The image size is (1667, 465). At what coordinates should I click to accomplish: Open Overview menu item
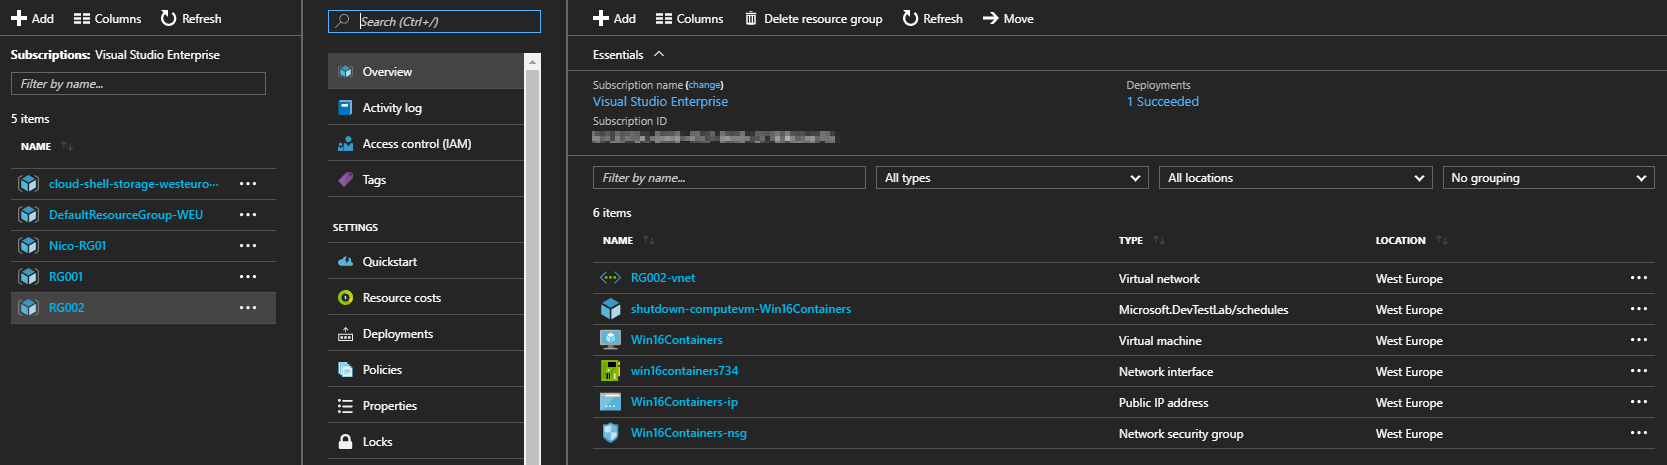coord(426,72)
